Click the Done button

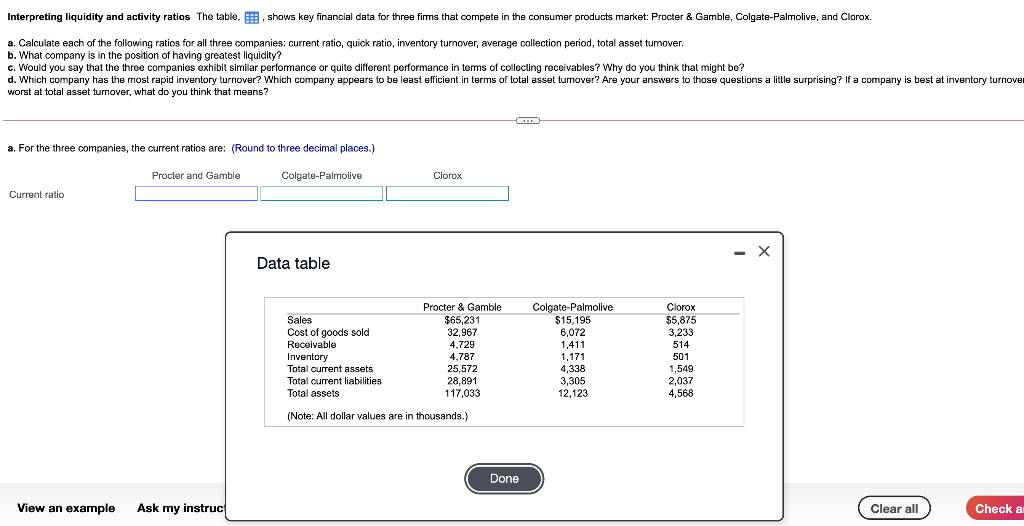tap(504, 479)
